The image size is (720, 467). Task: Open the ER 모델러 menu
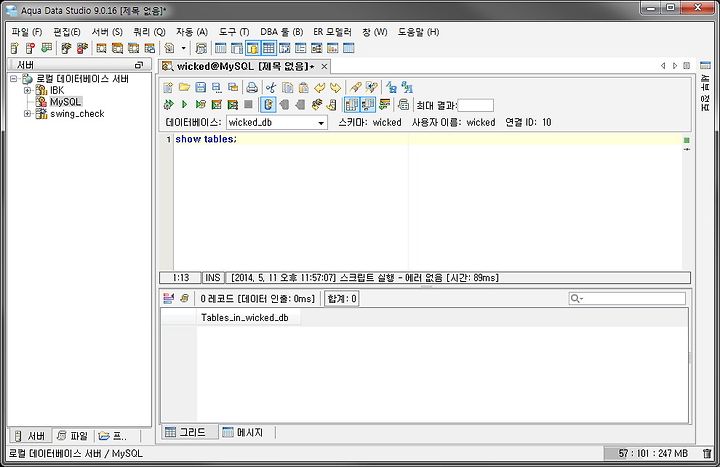(332, 32)
